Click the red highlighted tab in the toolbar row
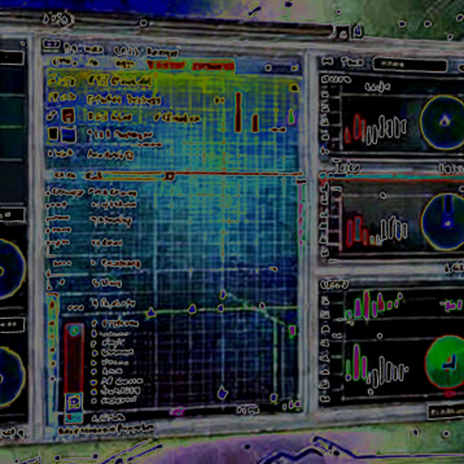Screen dimensions: 464x464 click(166, 65)
